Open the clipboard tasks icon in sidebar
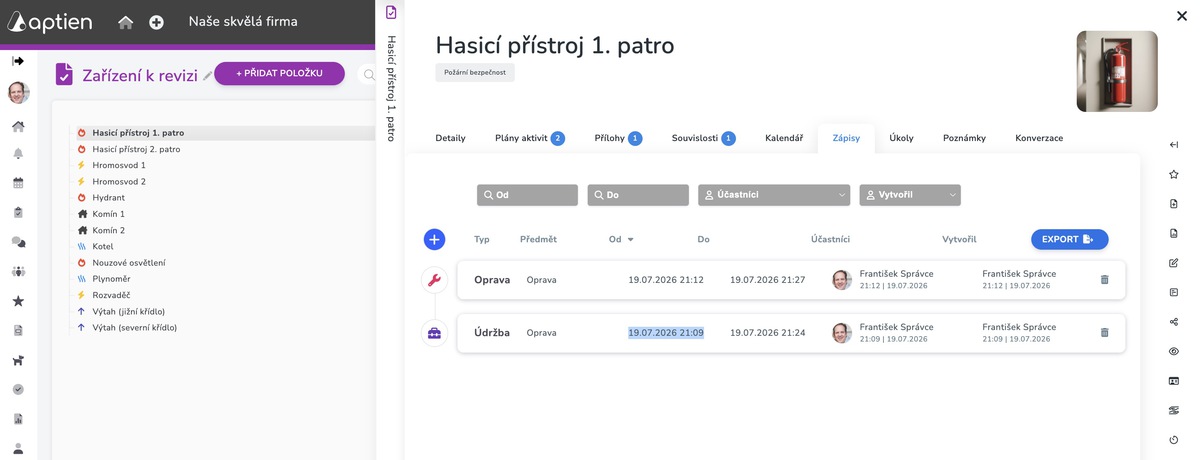 tap(18, 212)
